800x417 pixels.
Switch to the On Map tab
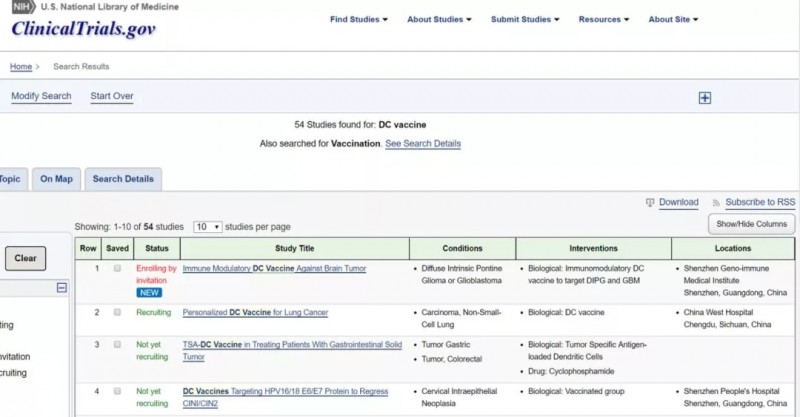tap(57, 179)
